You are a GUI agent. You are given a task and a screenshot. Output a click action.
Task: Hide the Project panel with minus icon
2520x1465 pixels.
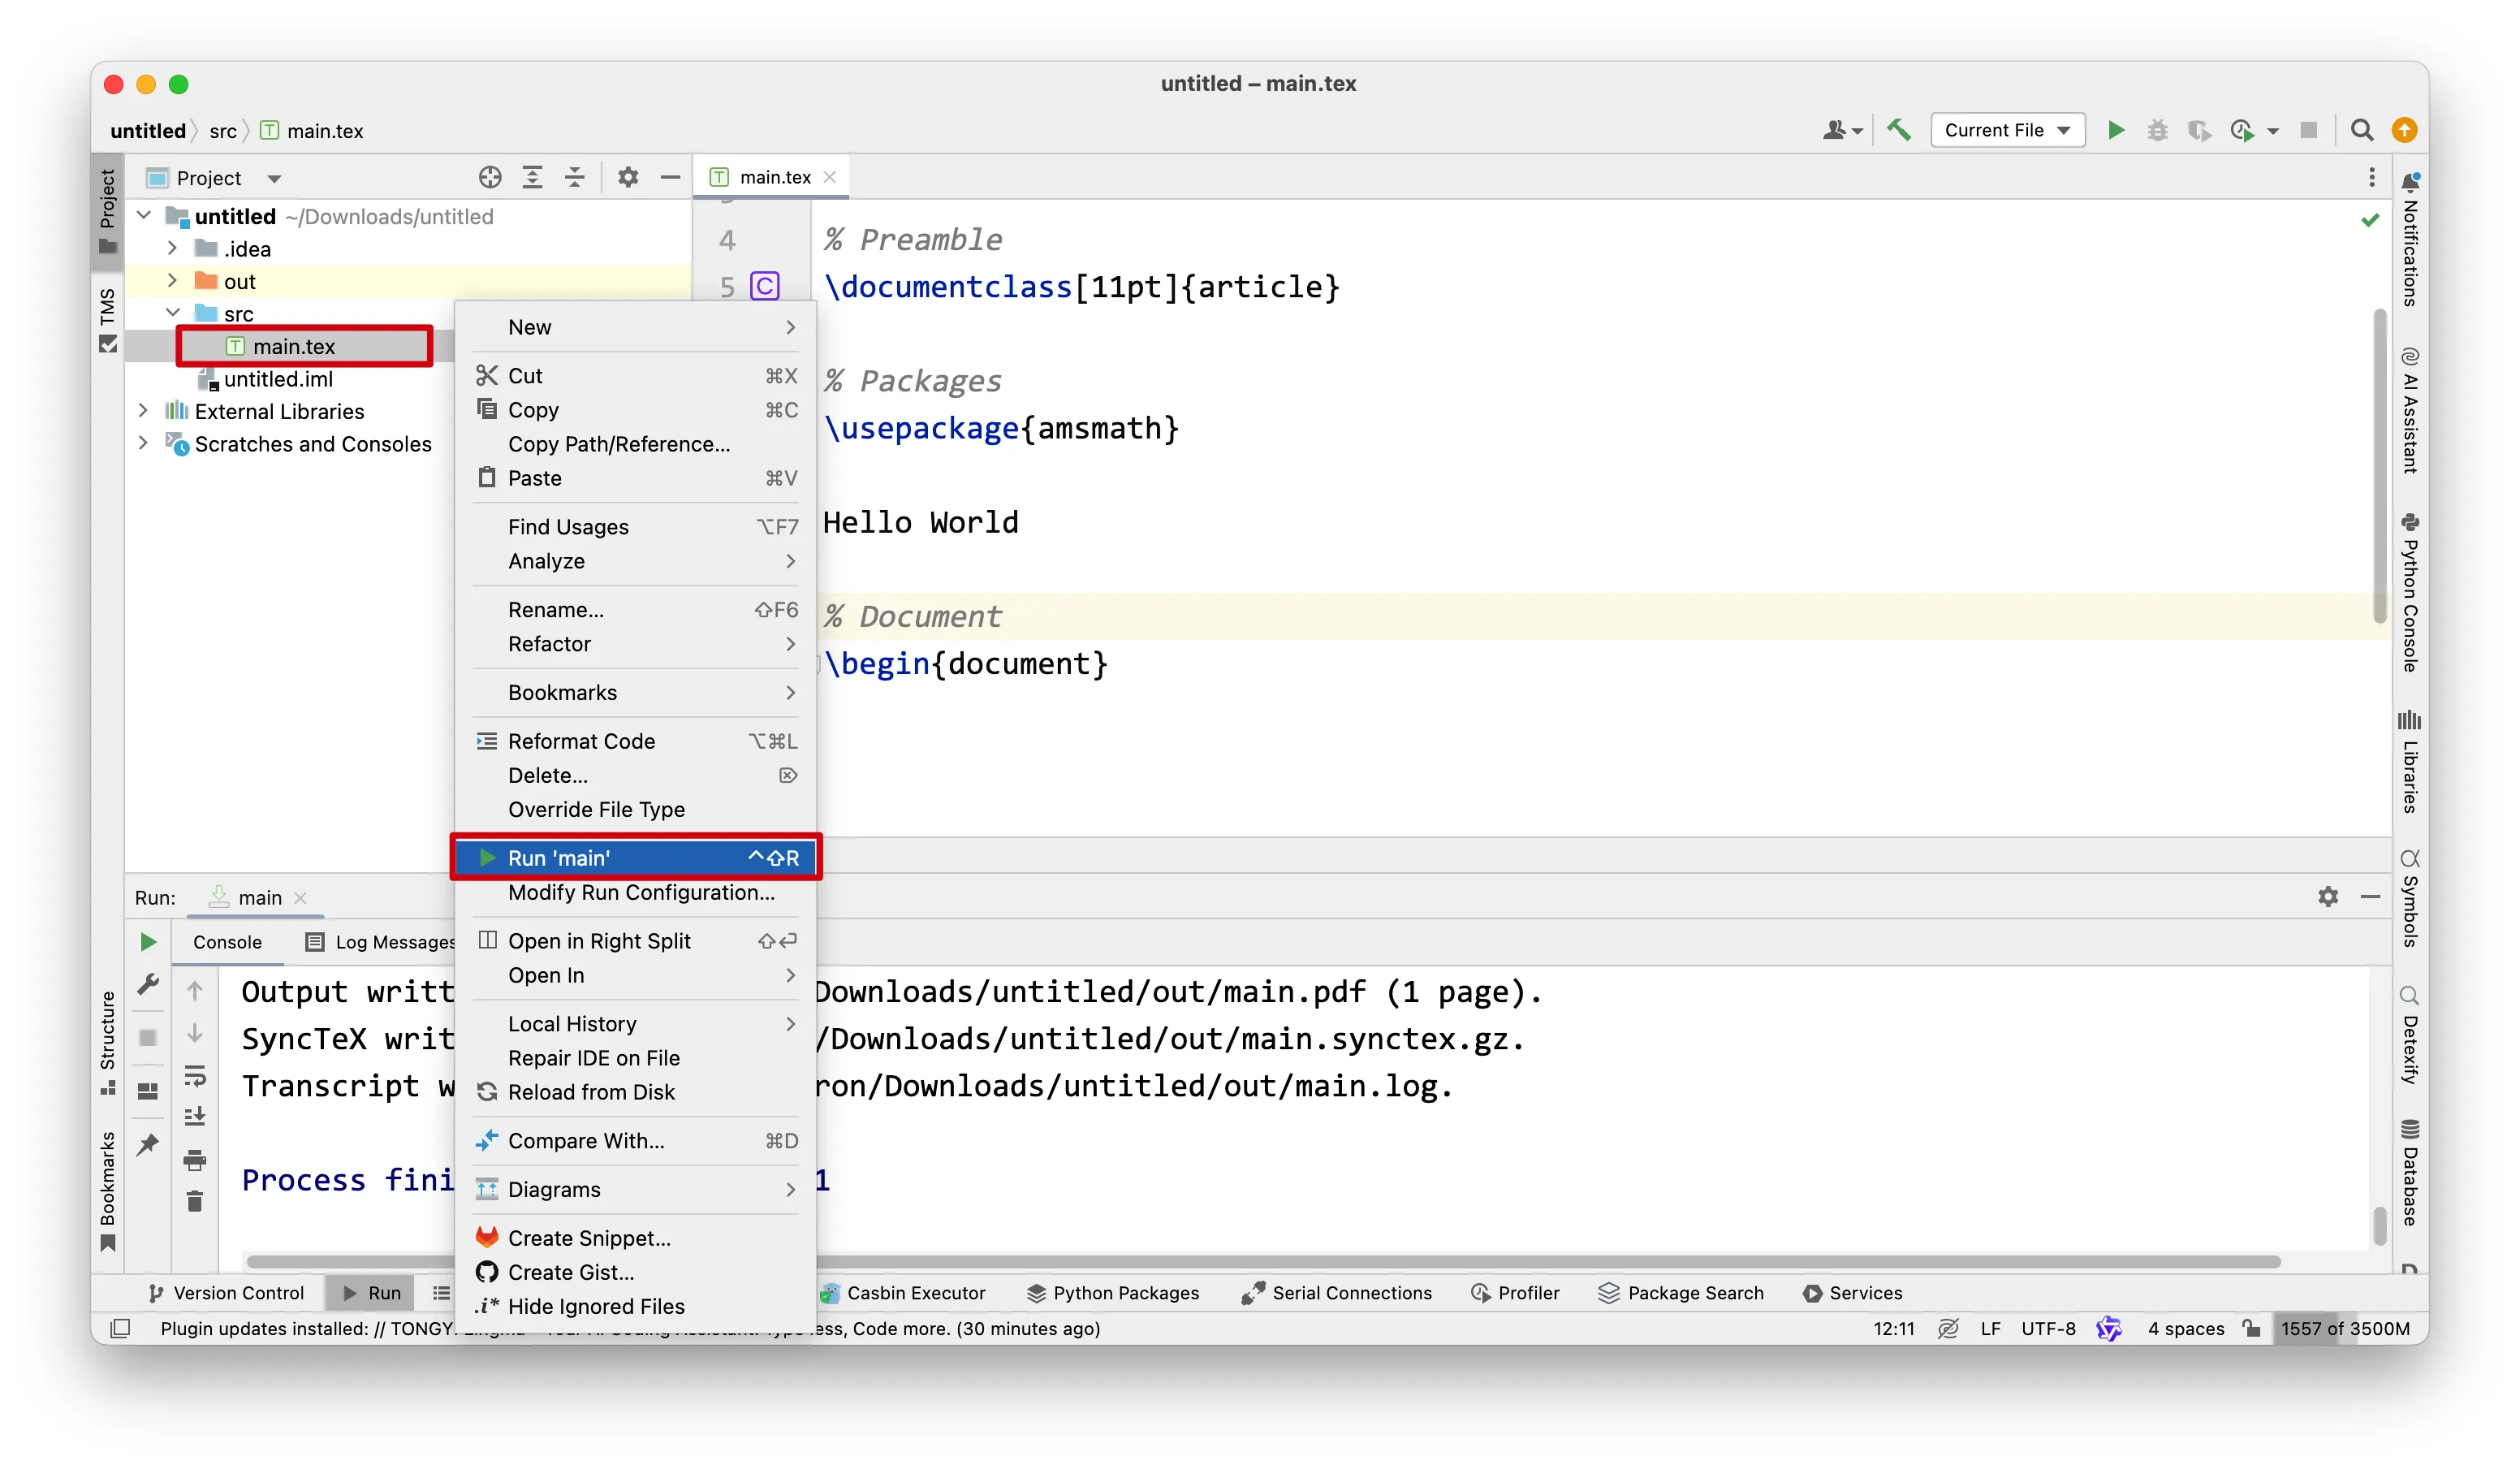670,177
